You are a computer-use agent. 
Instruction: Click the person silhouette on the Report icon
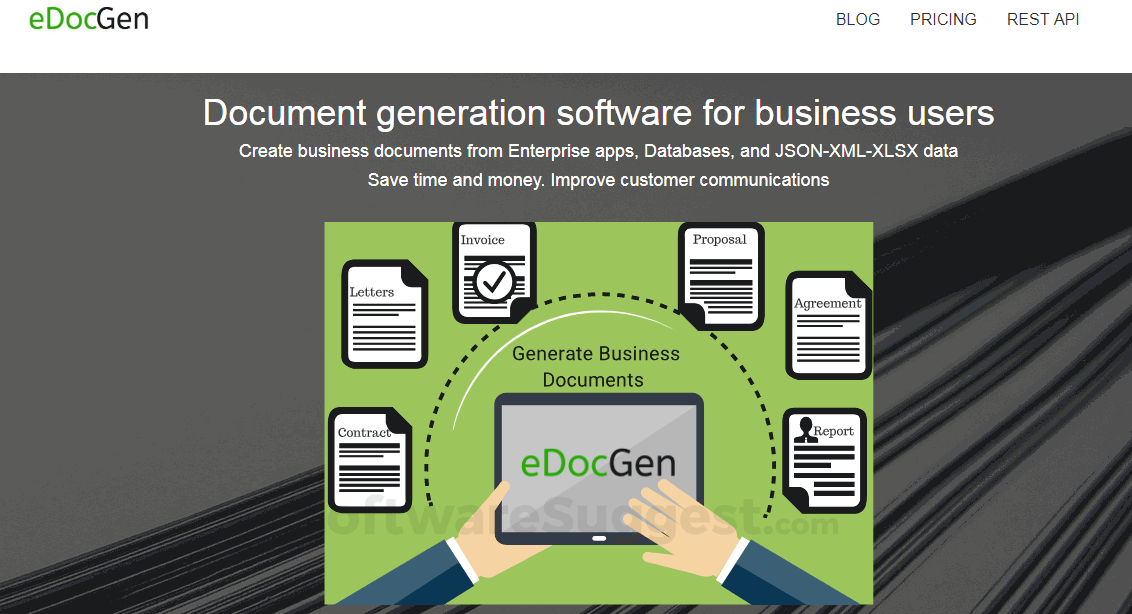click(807, 430)
